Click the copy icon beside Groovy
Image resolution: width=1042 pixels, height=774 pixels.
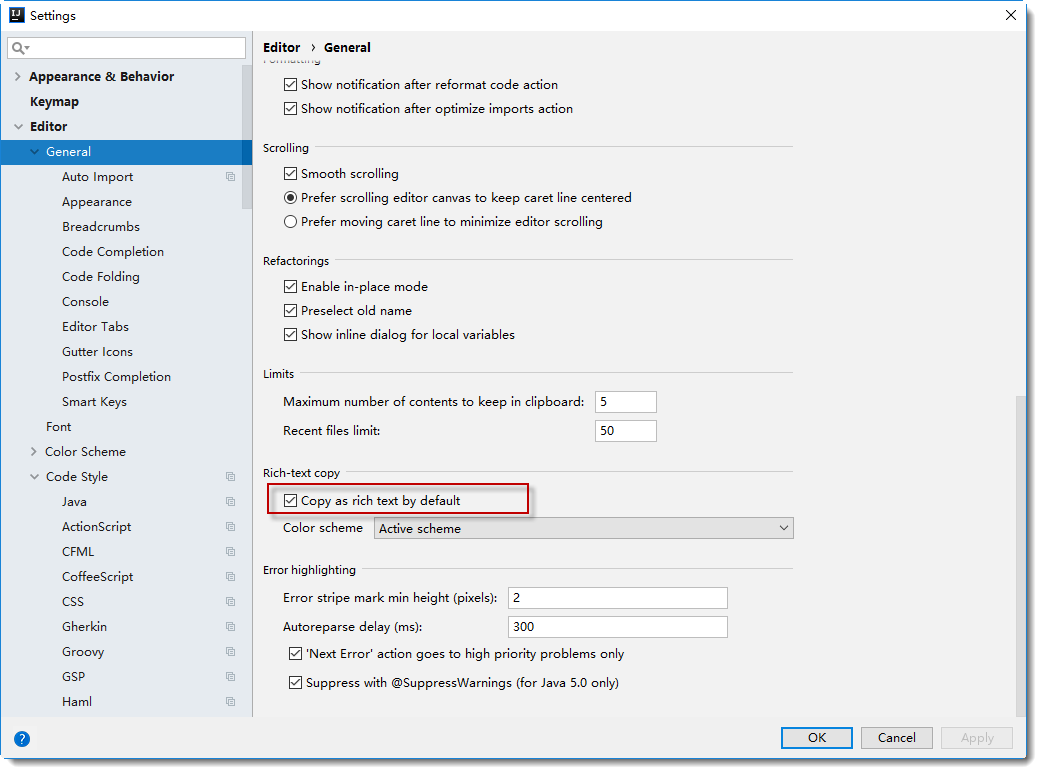[x=231, y=652]
